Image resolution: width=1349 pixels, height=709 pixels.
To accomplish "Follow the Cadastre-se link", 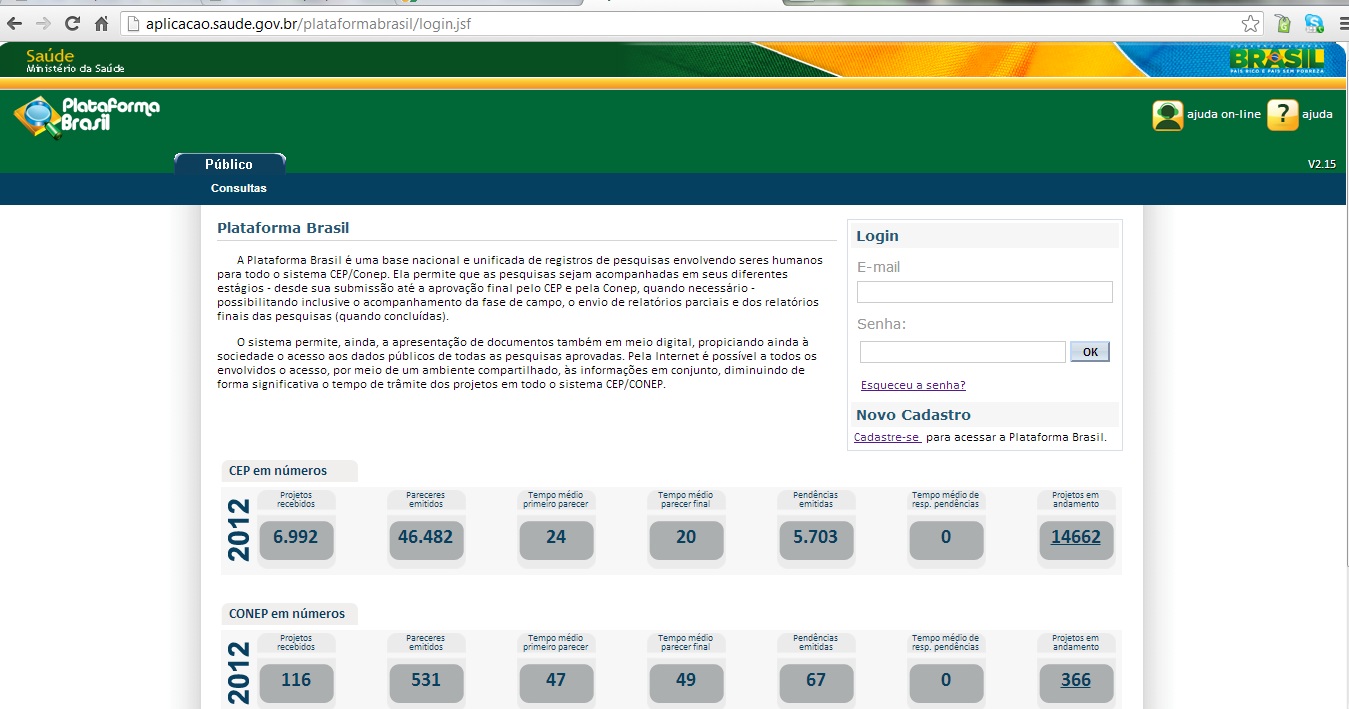I will (x=887, y=437).
